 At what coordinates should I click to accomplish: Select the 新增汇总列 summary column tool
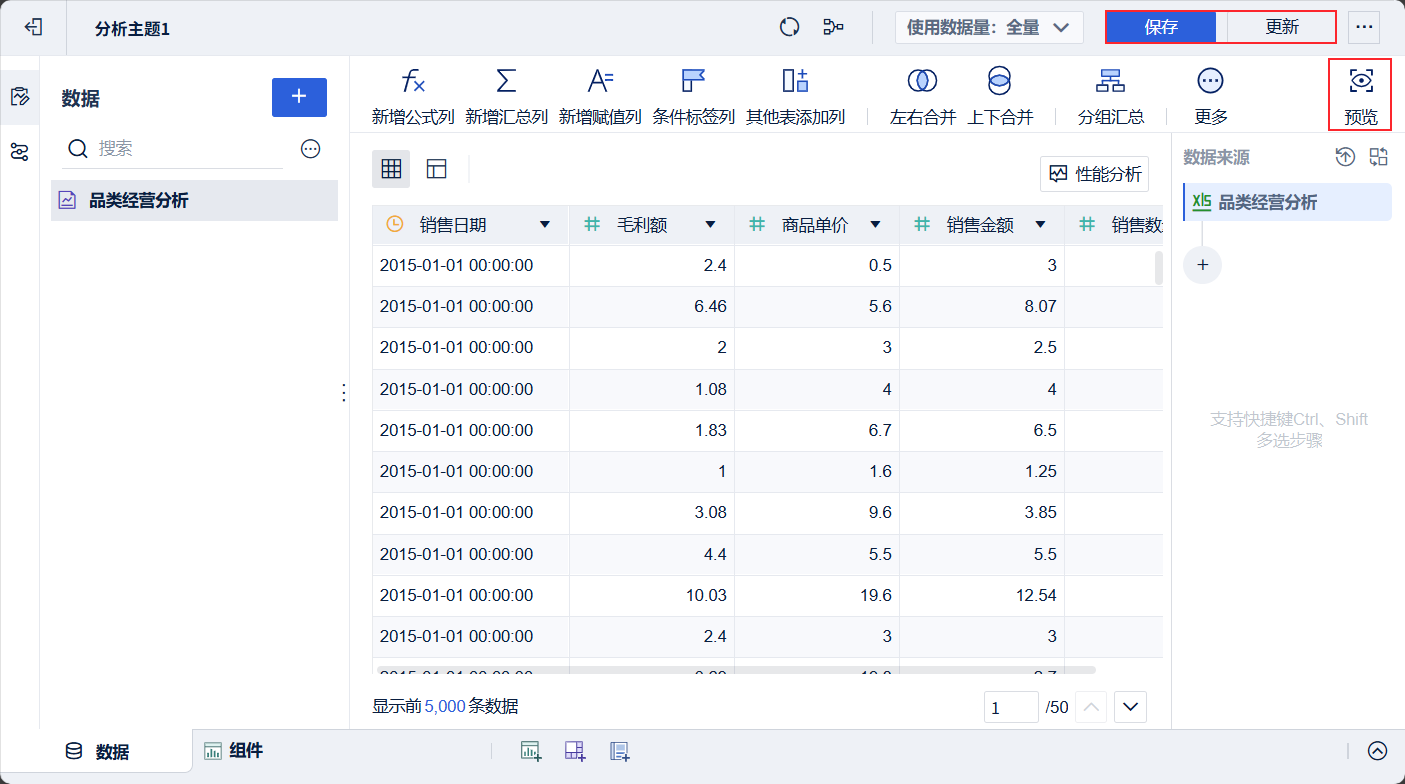tap(506, 82)
